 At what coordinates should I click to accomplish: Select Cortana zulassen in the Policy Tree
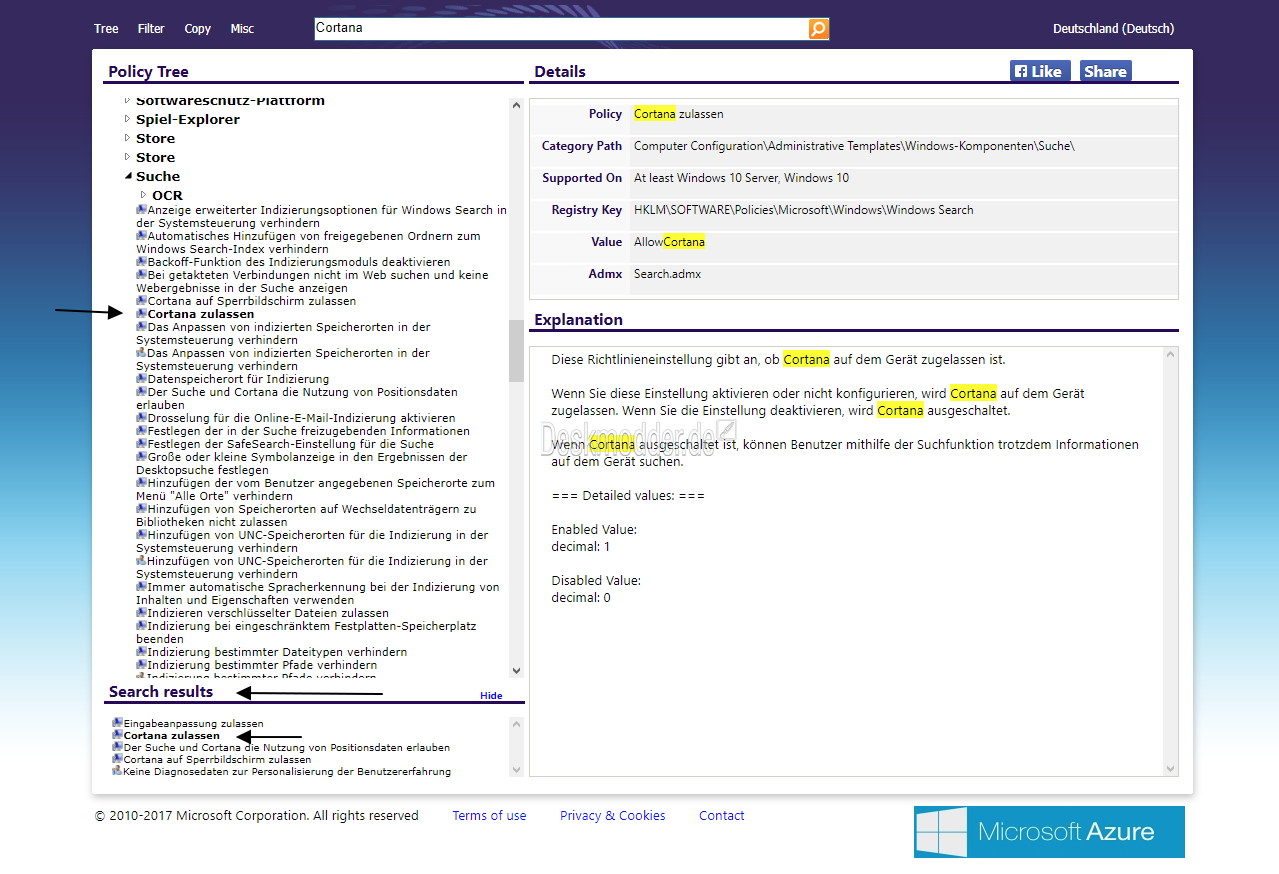pyautogui.click(x=201, y=314)
